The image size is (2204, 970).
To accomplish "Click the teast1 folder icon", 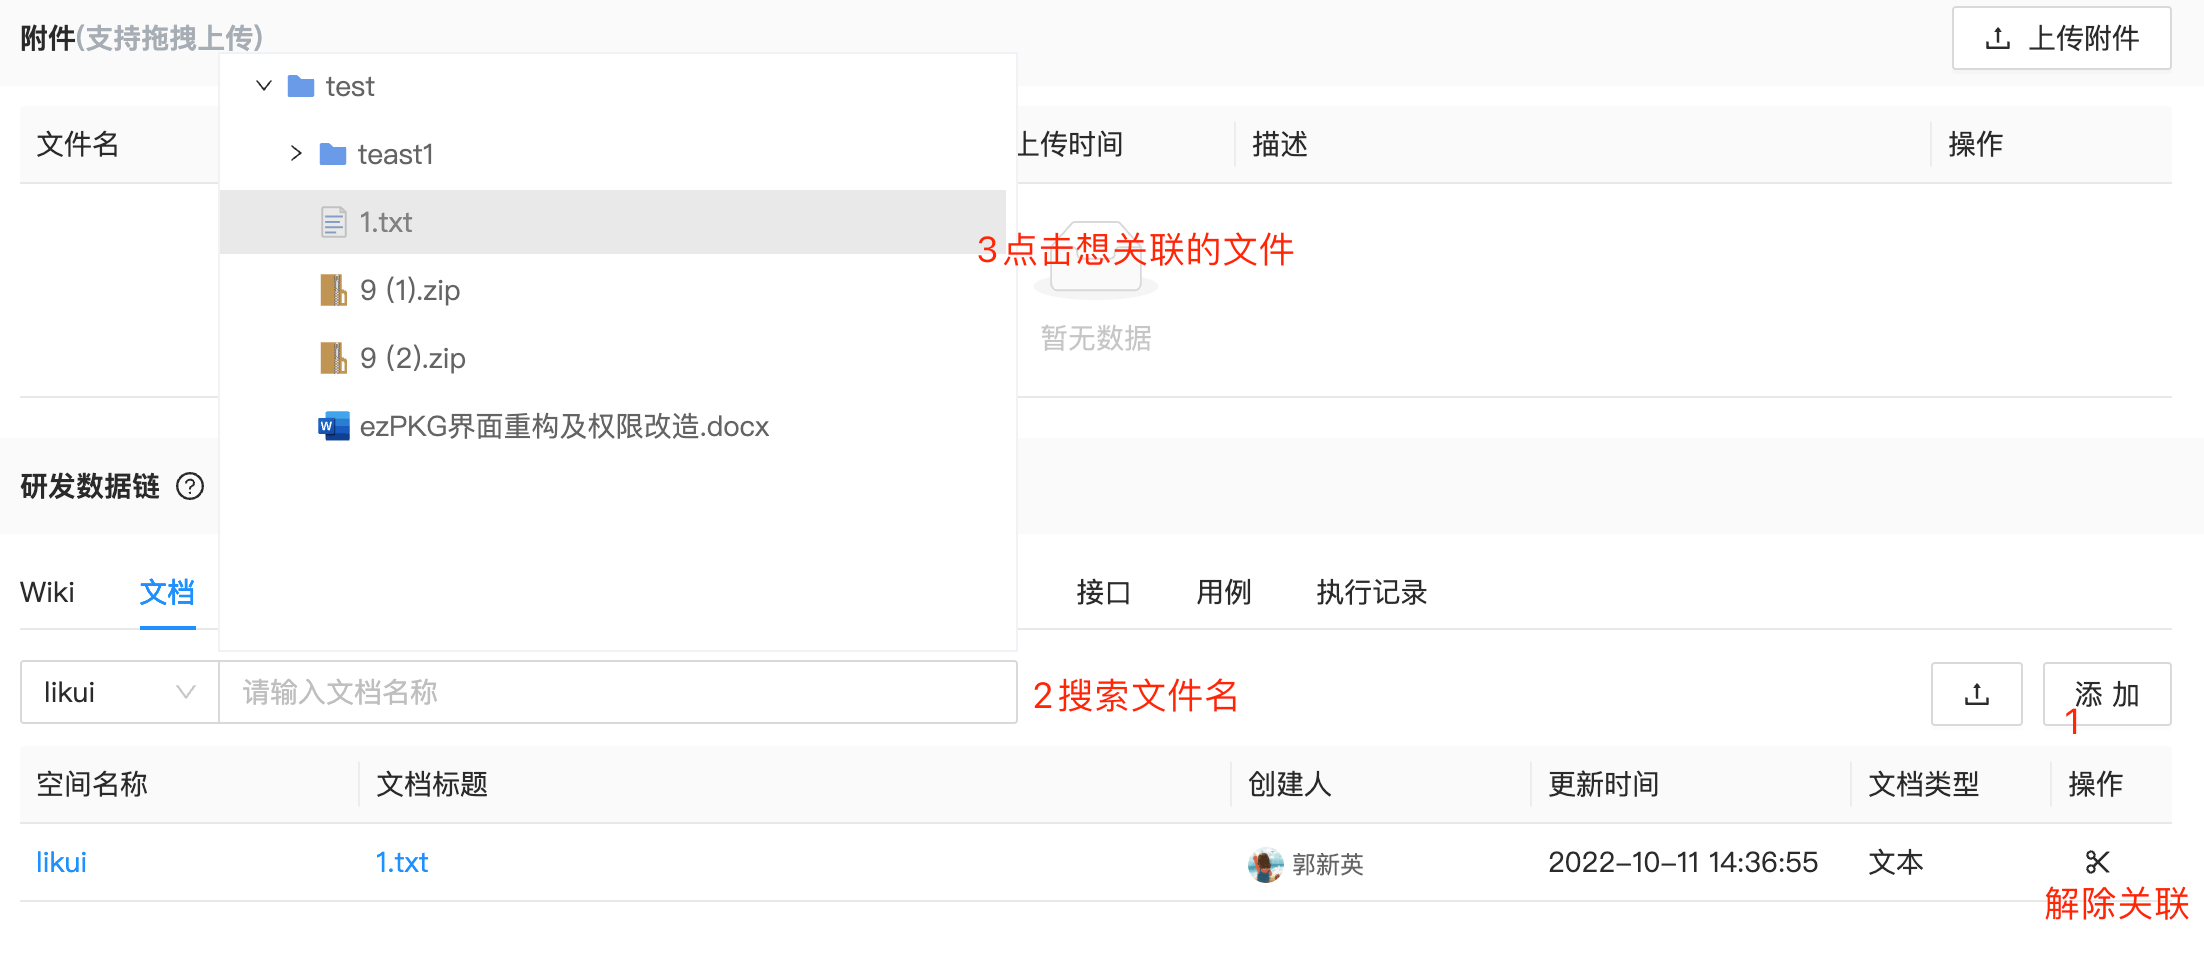I will point(332,153).
